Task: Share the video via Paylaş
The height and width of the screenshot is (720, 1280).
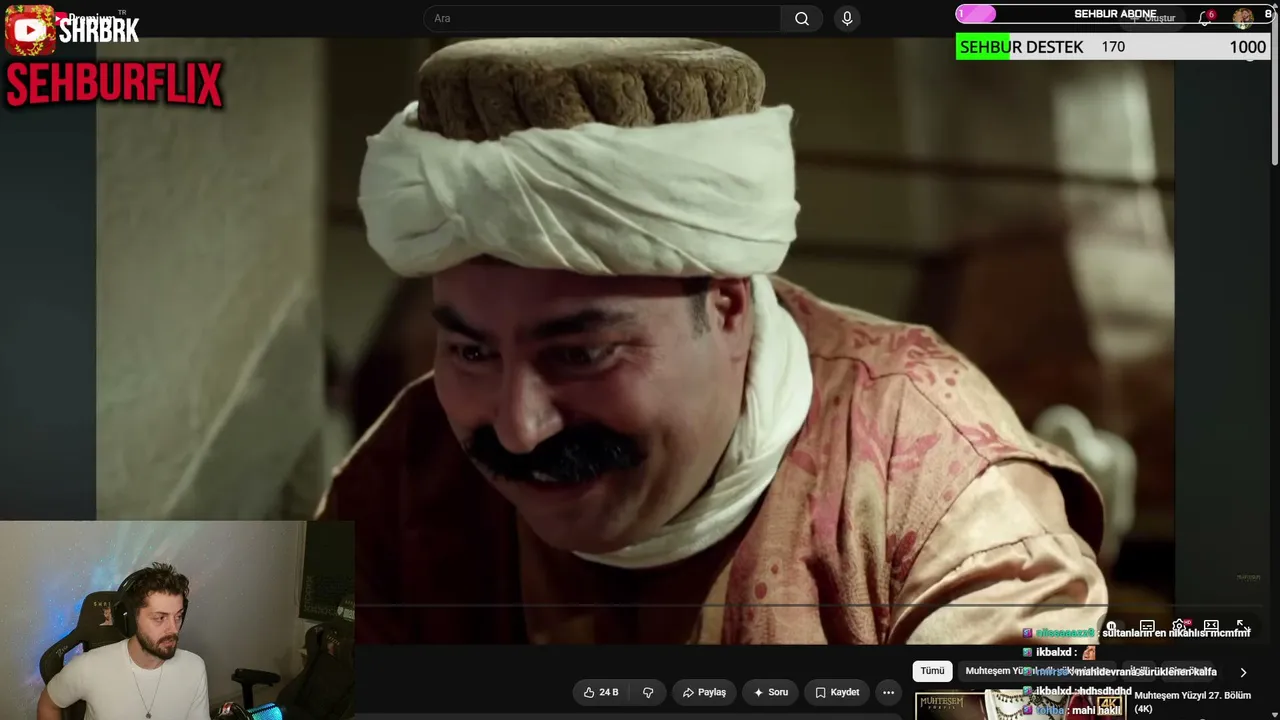Action: pos(704,692)
